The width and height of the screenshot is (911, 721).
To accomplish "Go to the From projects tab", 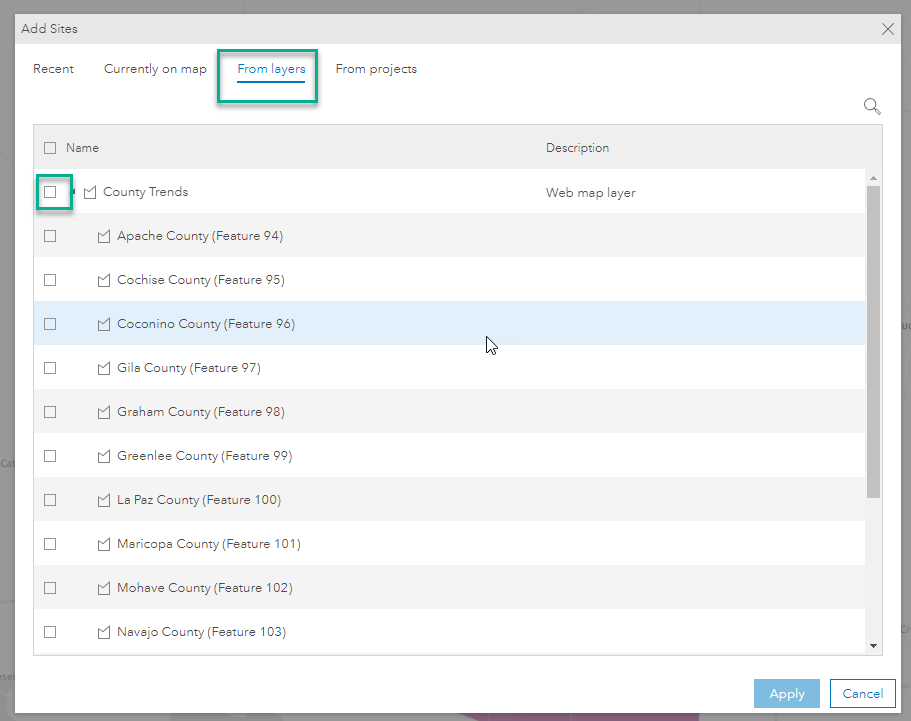I will pos(376,69).
